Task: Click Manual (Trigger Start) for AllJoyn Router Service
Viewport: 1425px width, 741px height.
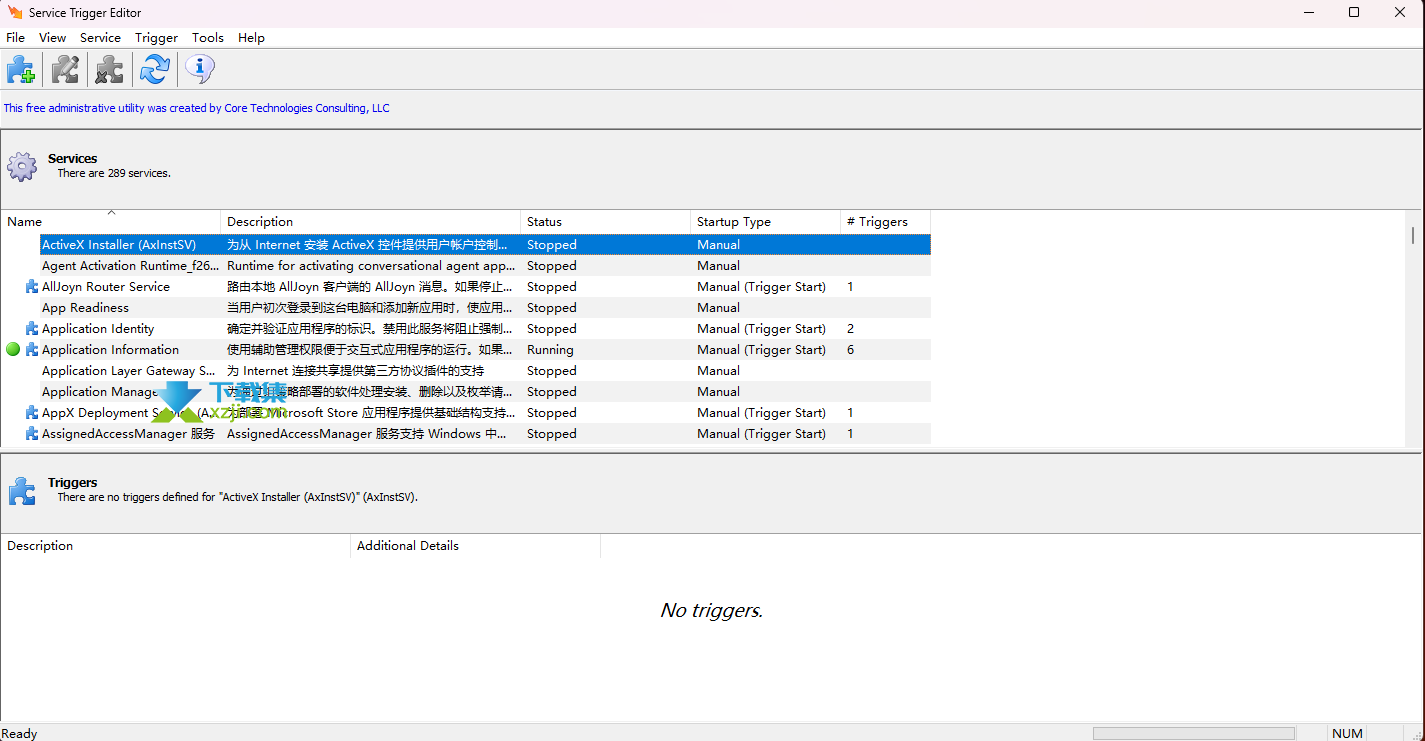Action: pyautogui.click(x=761, y=287)
